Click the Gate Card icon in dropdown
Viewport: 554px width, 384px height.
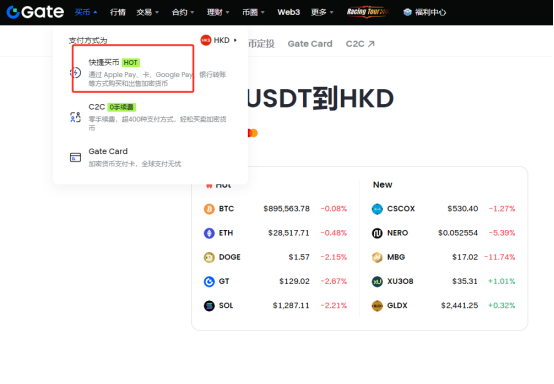75,157
